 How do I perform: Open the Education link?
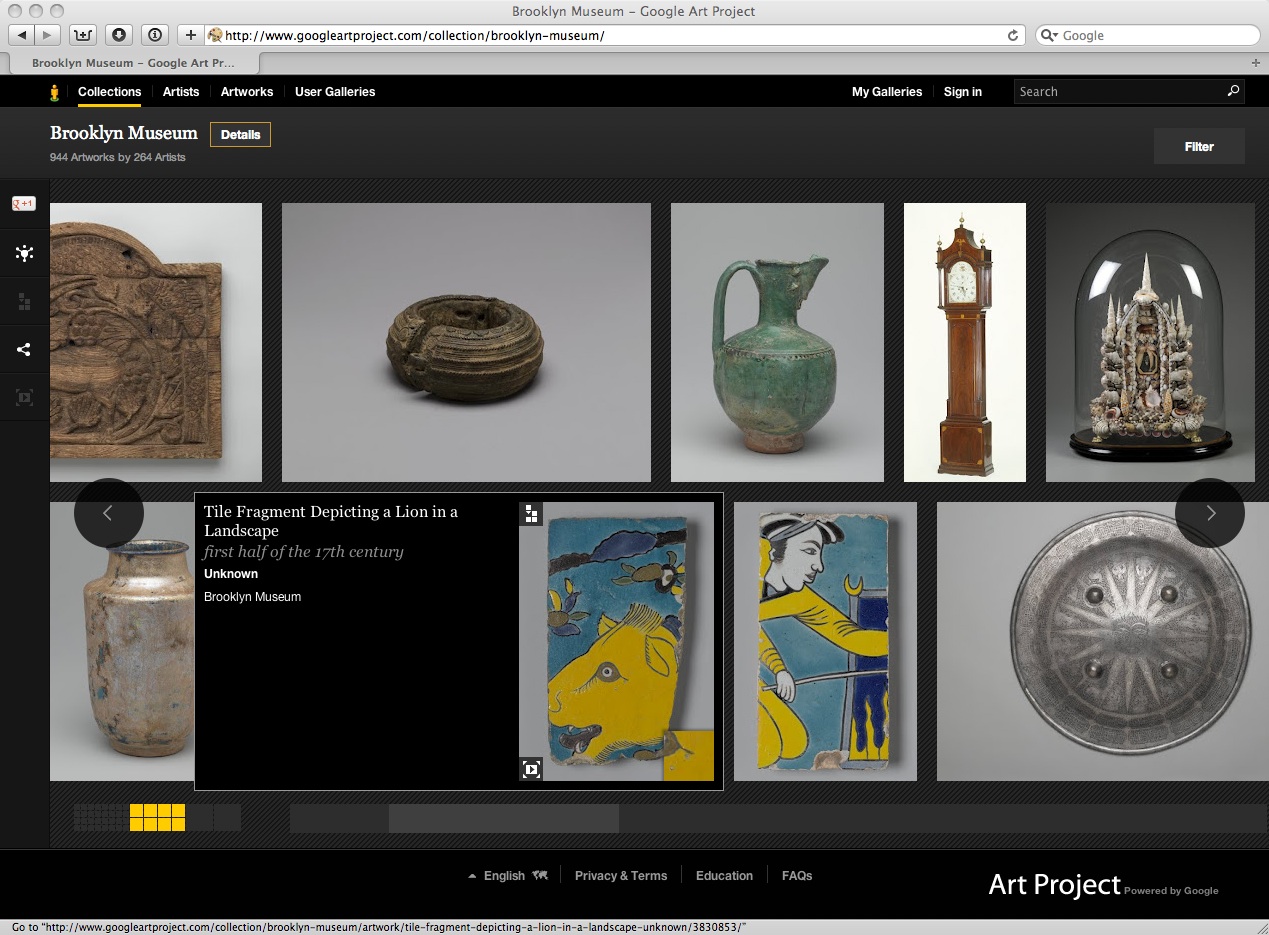coord(724,875)
